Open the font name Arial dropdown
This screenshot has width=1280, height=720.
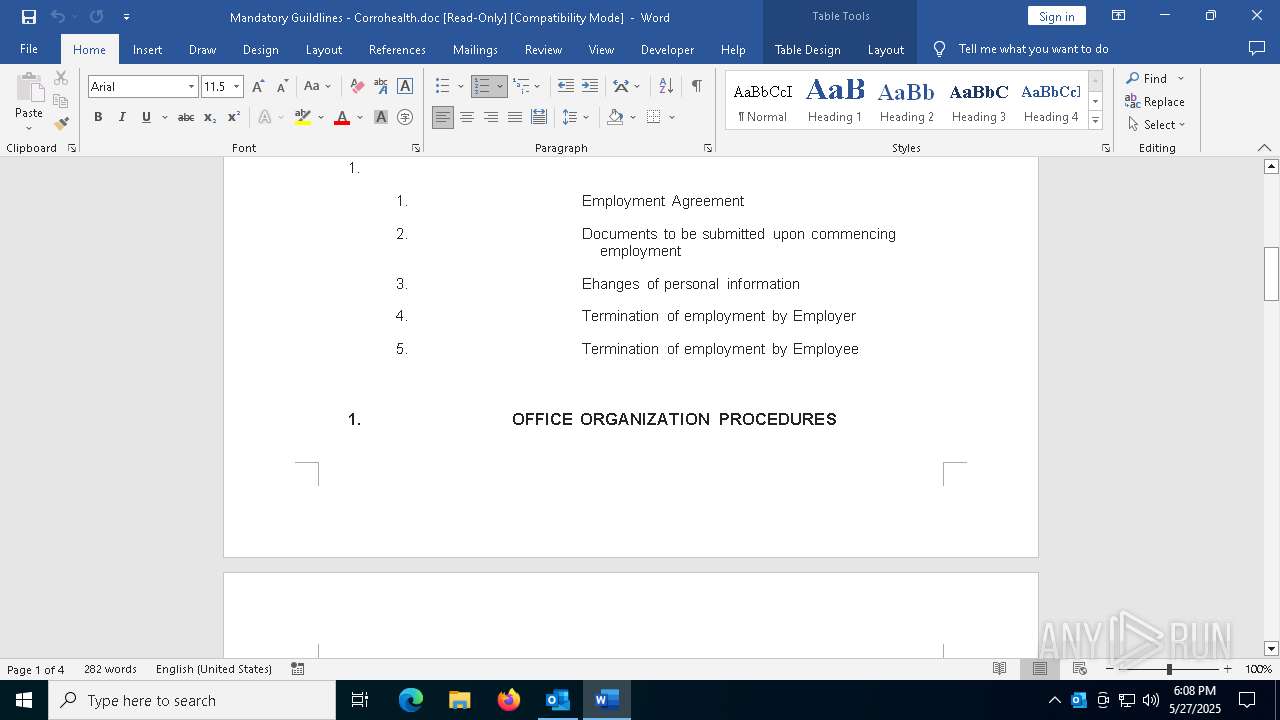191,87
